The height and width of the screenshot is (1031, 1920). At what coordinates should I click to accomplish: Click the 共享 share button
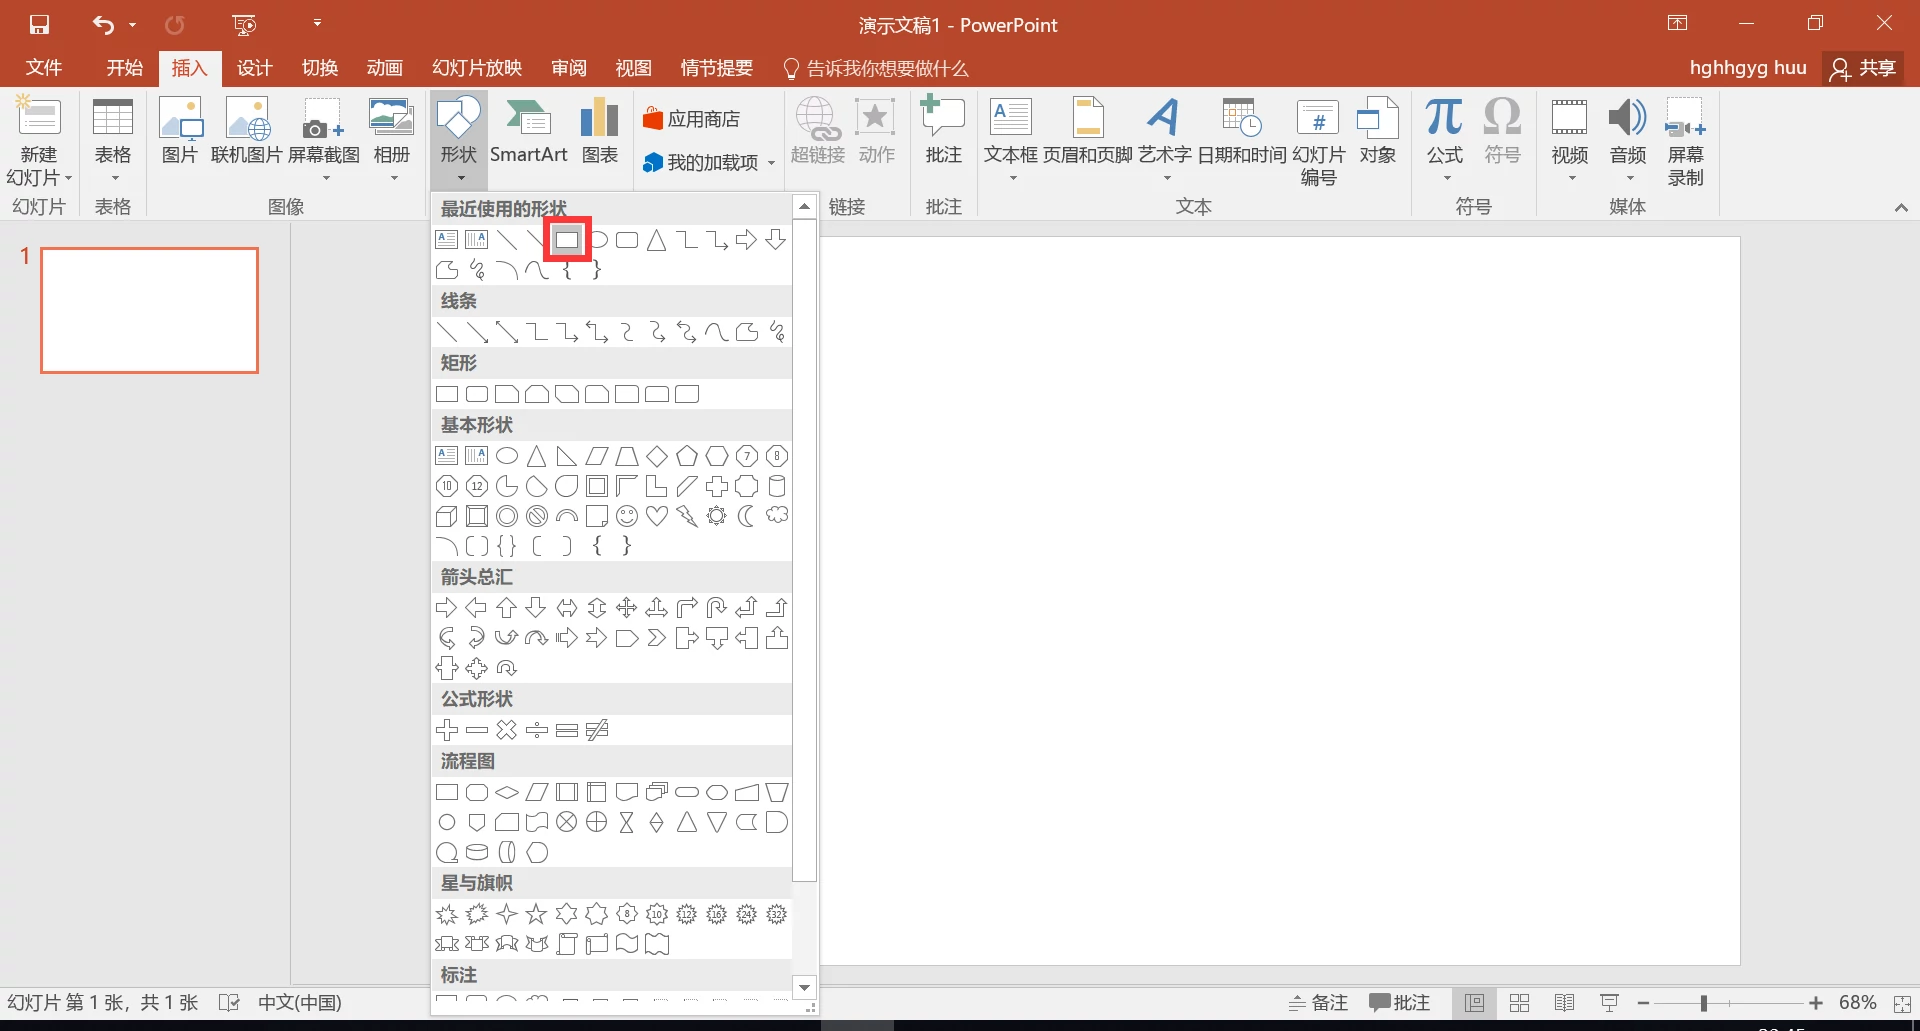pos(1864,68)
